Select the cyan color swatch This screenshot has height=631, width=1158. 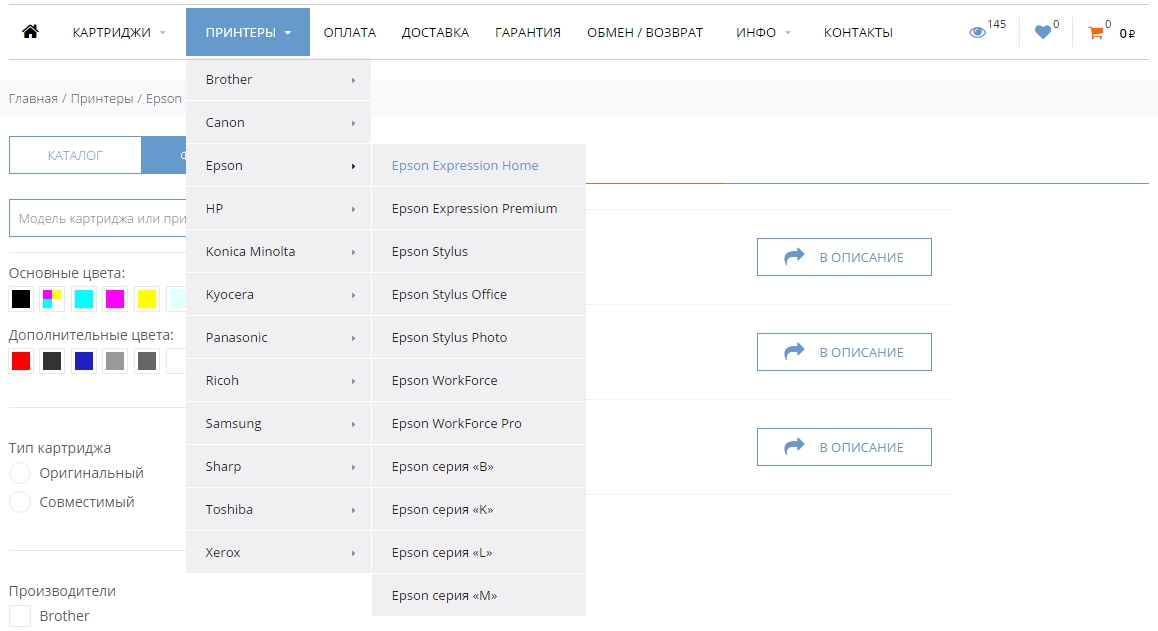pos(84,298)
